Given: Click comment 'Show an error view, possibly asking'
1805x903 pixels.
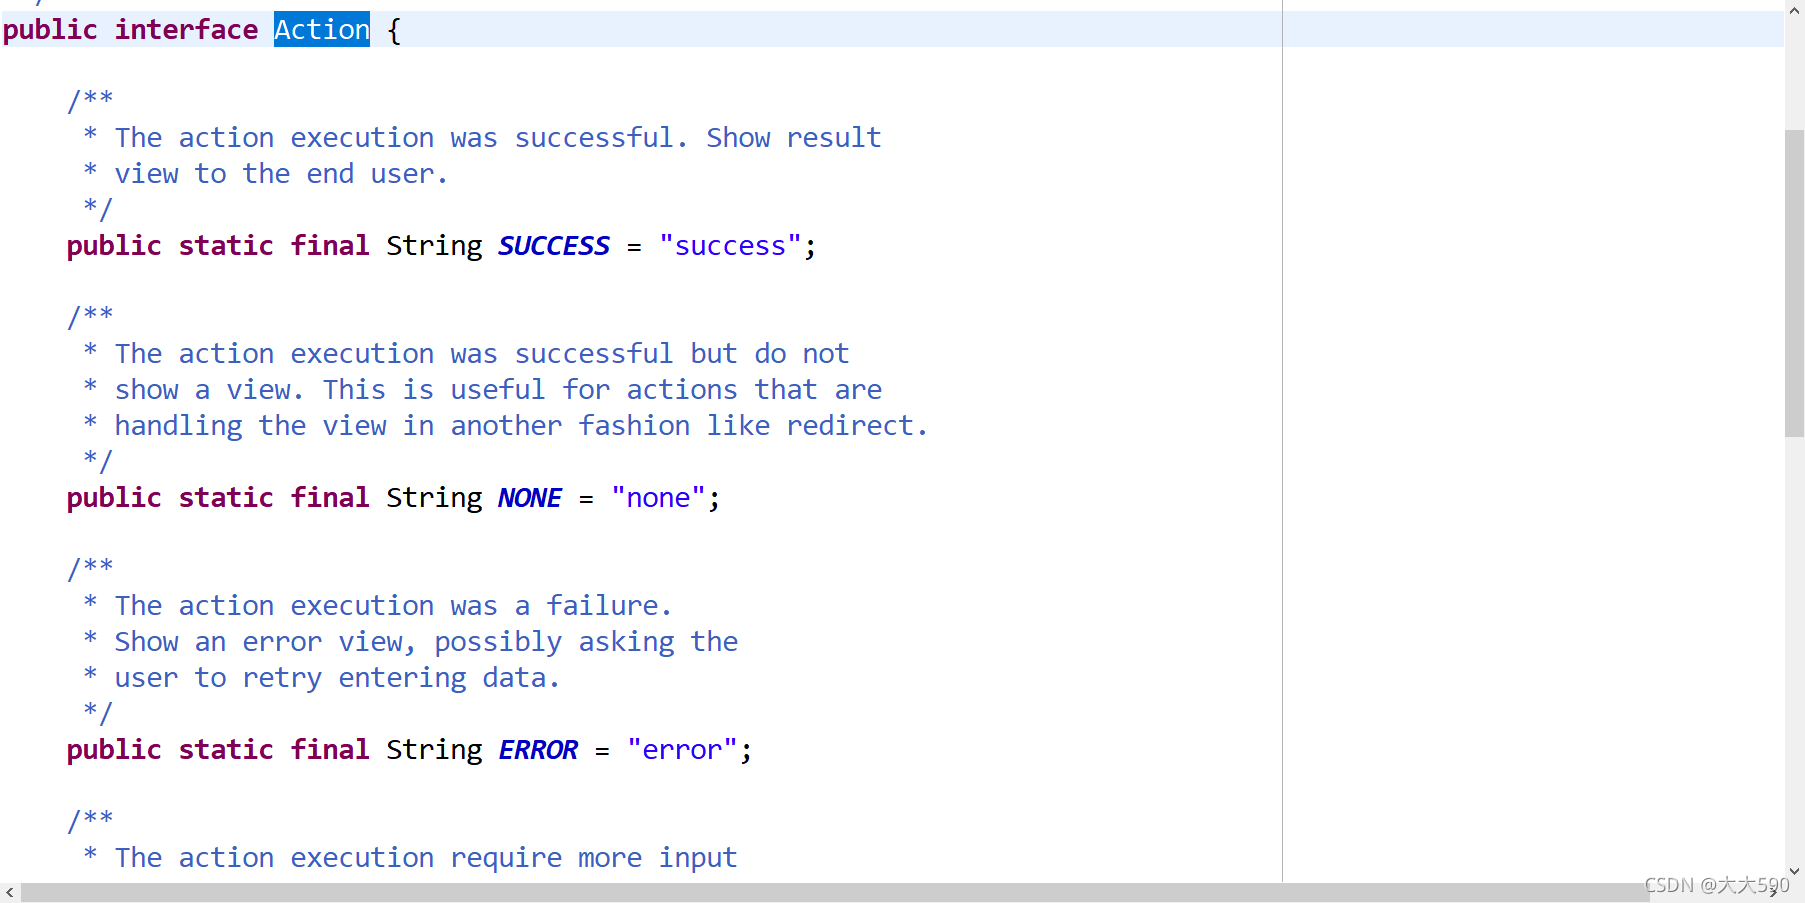Looking at the screenshot, I should 426,642.
